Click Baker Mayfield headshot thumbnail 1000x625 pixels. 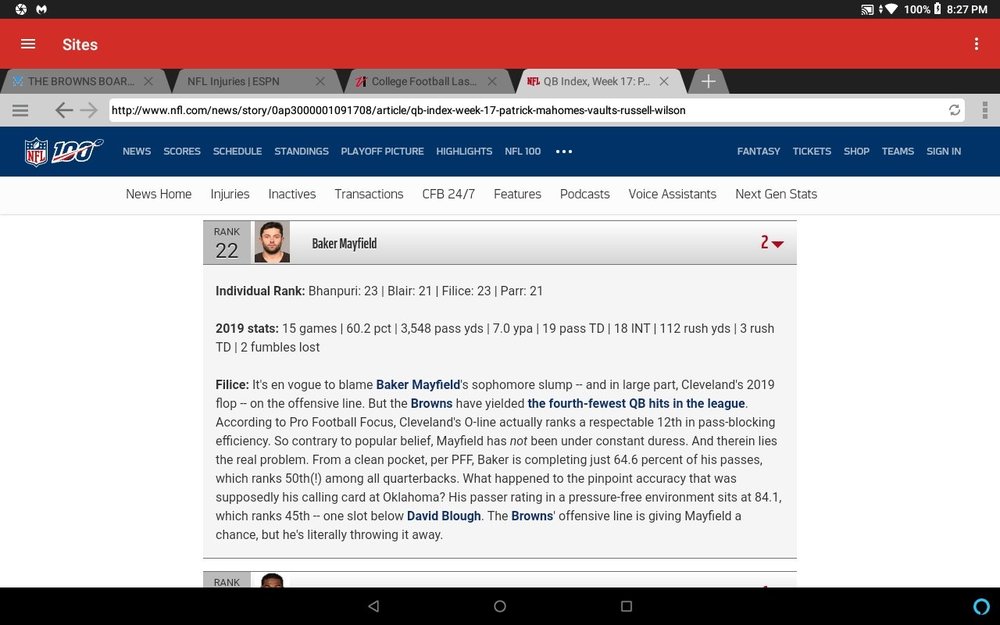pyautogui.click(x=272, y=242)
